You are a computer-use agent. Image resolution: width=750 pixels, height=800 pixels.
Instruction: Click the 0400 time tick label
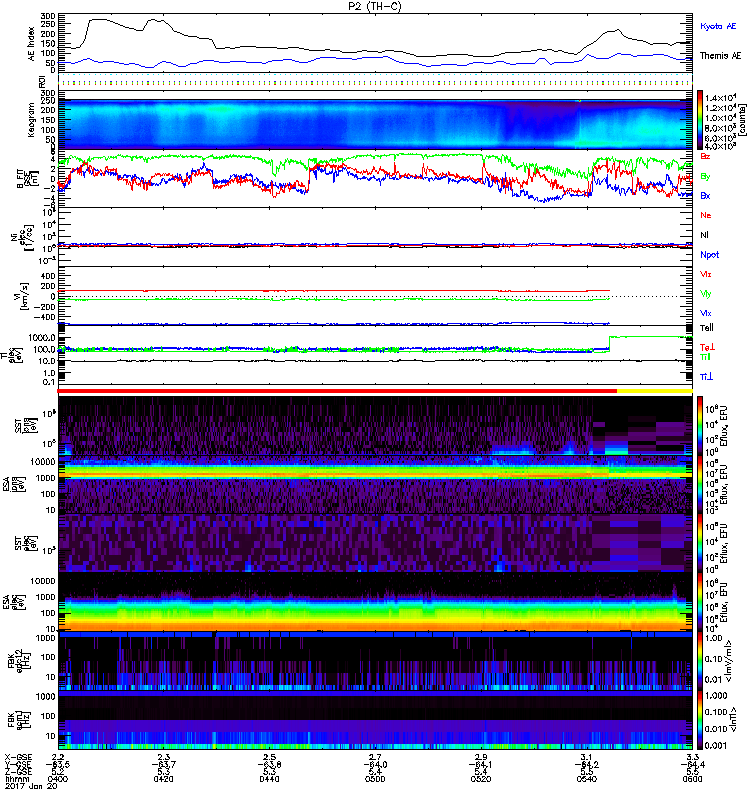click(x=57, y=779)
